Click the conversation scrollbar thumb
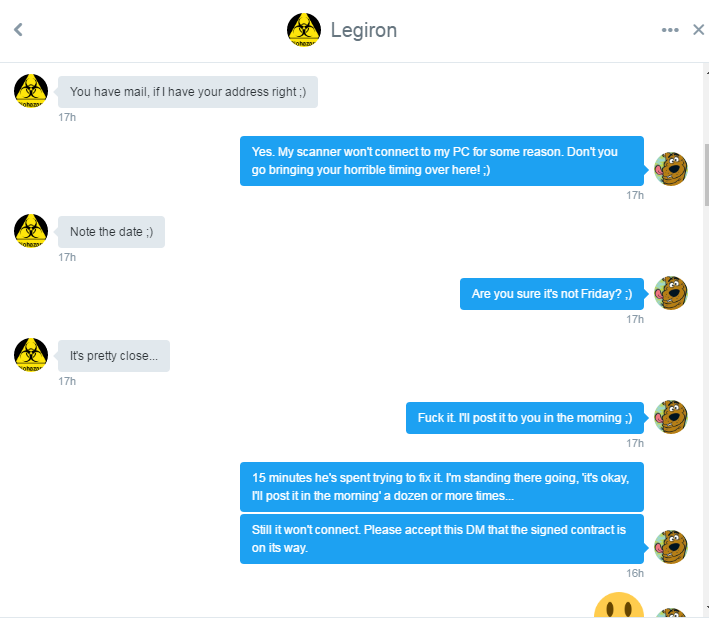 [706, 175]
